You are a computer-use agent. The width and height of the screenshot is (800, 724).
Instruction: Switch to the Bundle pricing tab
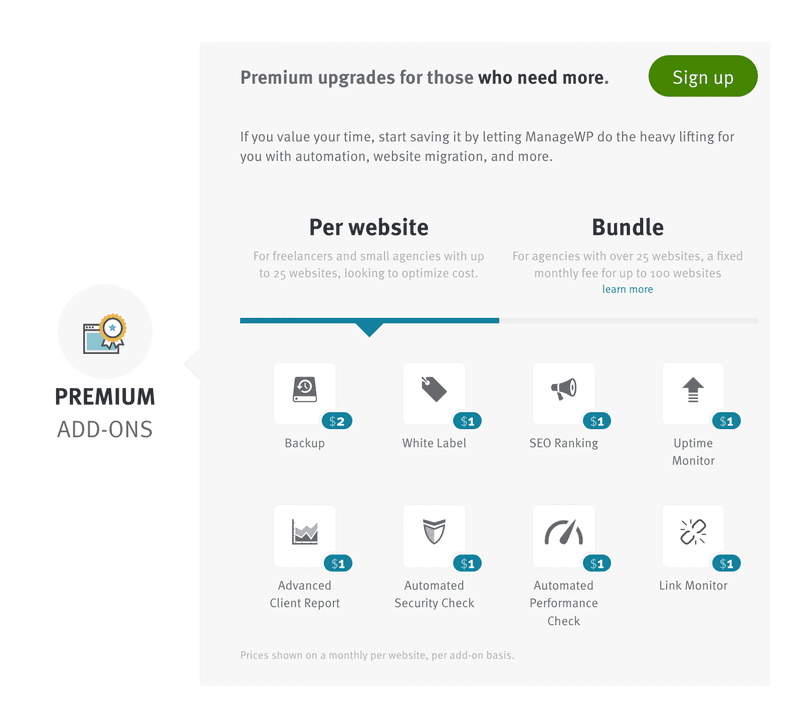click(x=628, y=228)
